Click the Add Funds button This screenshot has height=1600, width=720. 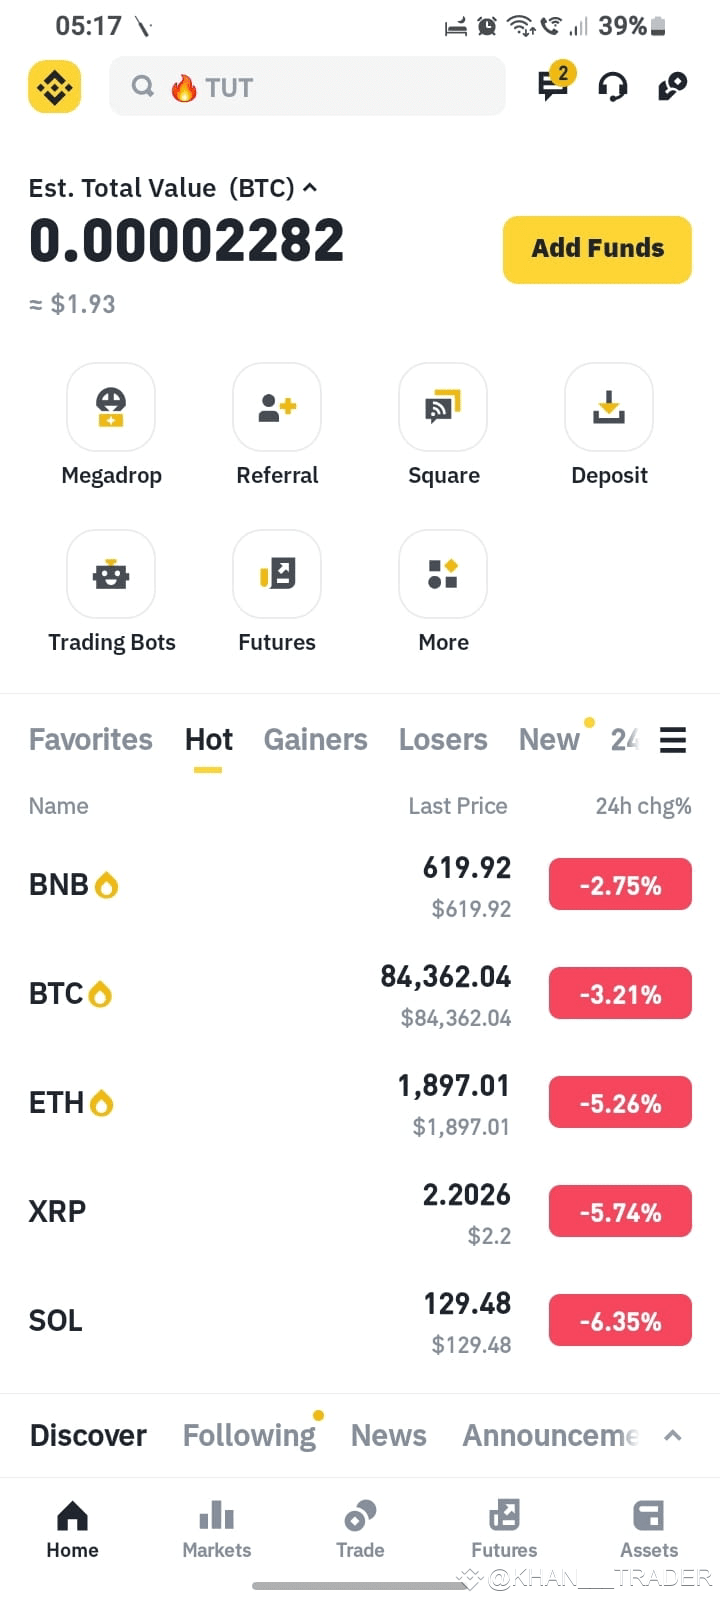[597, 249]
